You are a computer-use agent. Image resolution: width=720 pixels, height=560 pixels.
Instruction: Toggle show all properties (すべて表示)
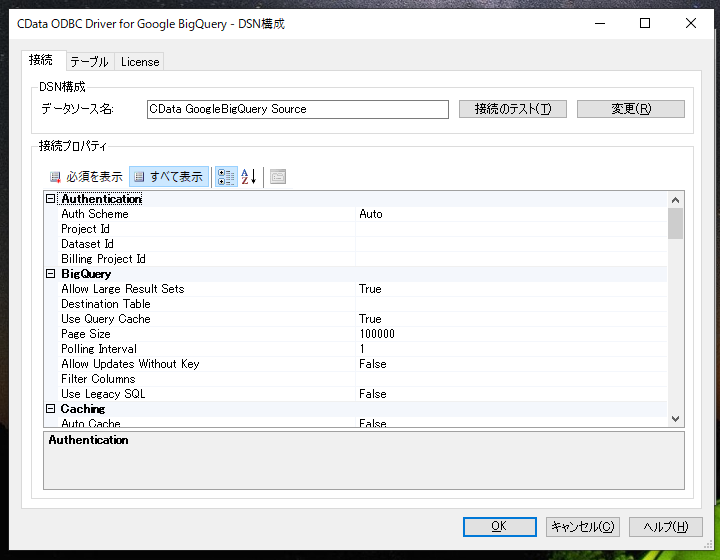(169, 177)
